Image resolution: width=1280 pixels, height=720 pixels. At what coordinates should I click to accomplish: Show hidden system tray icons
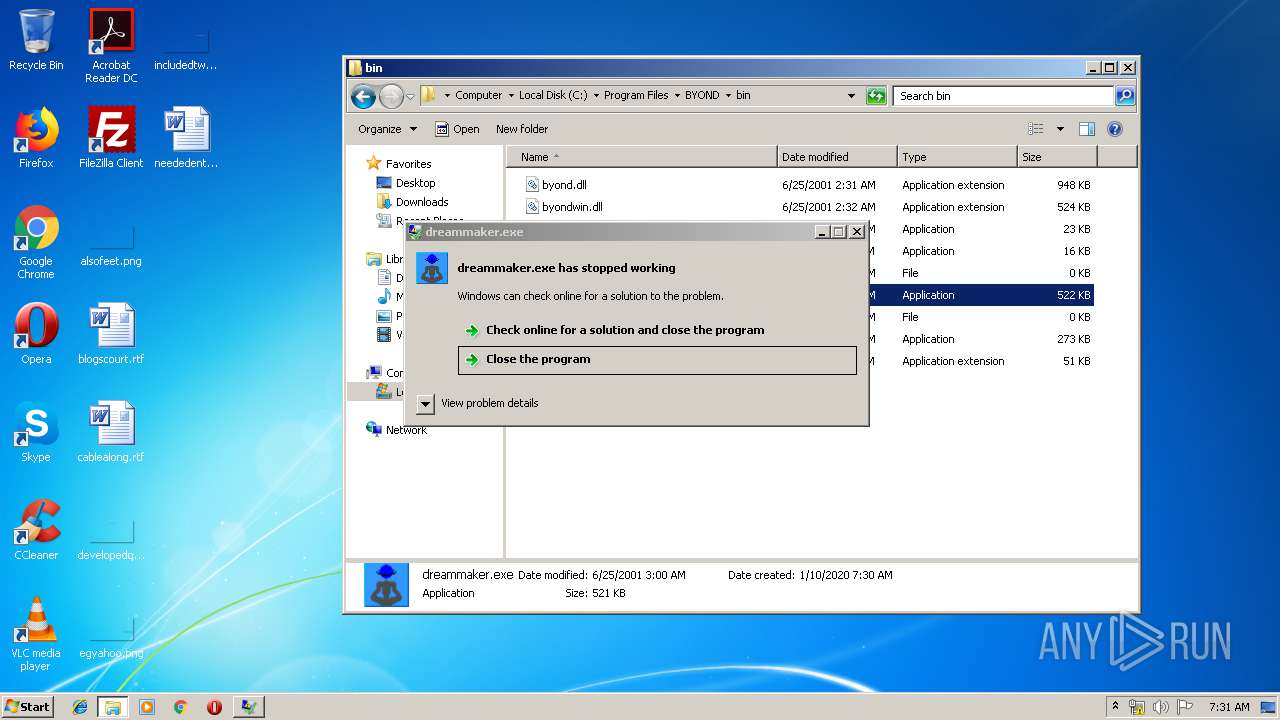point(1115,707)
